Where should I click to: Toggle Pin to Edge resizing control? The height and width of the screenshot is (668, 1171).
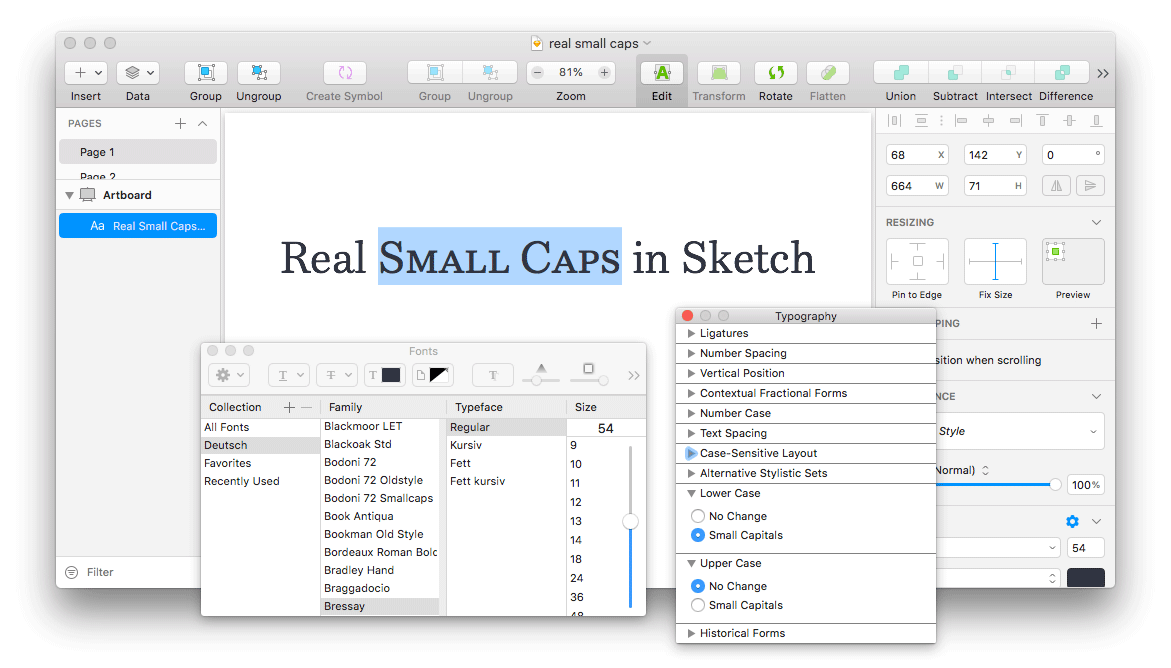(917, 261)
